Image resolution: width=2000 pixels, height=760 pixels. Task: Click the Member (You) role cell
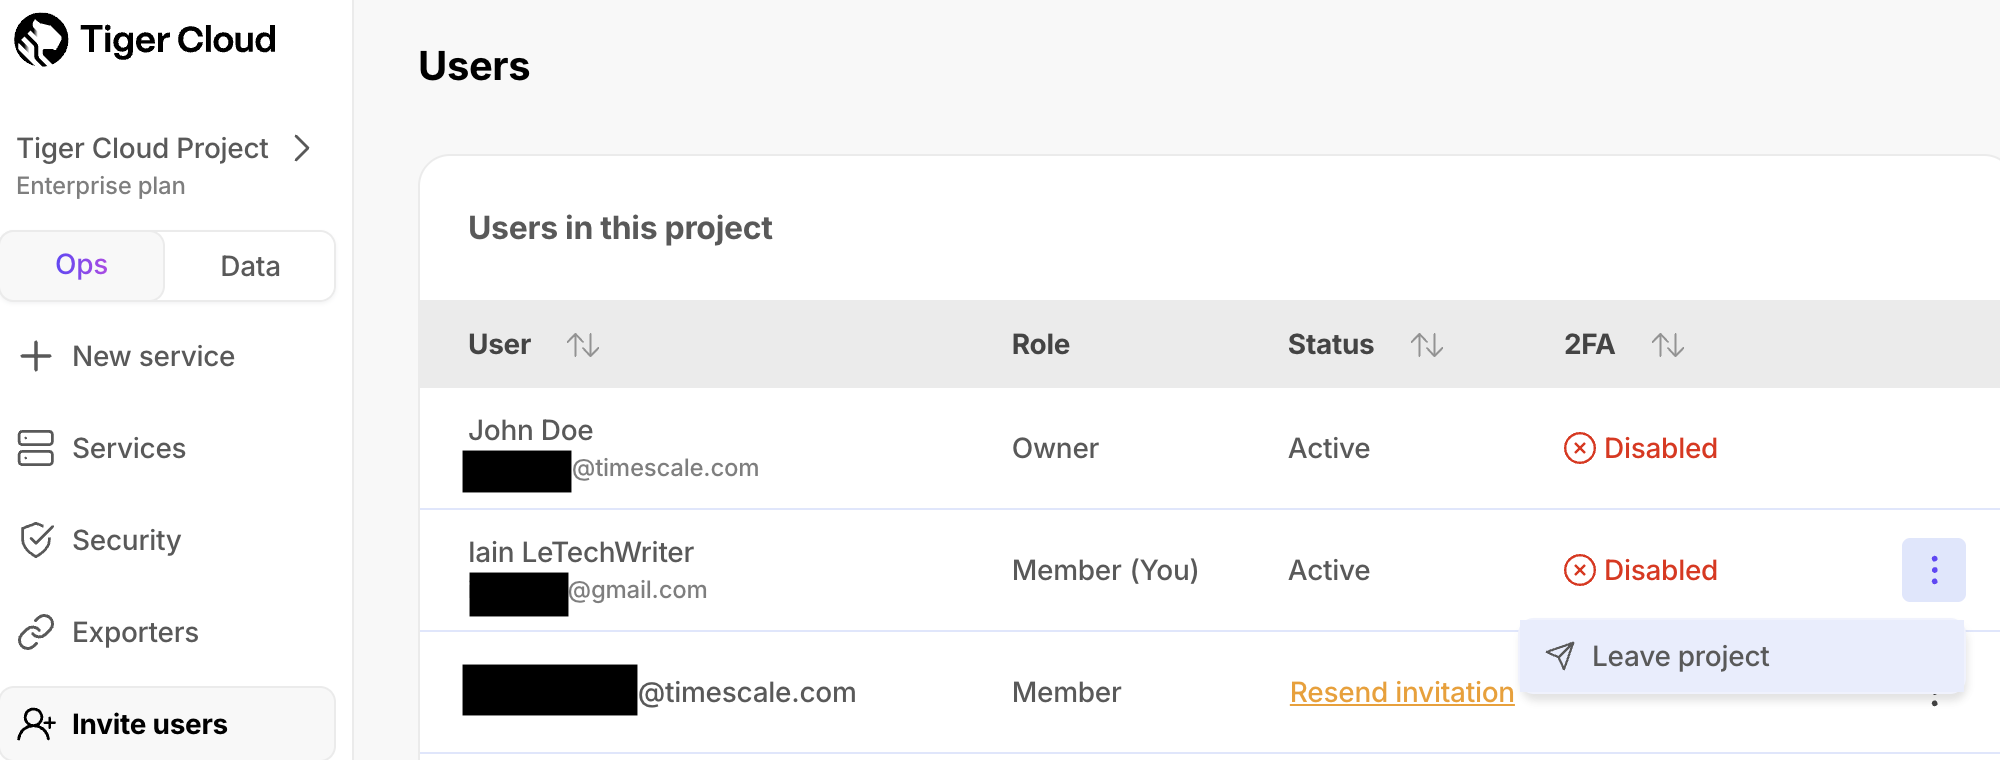coord(1105,570)
